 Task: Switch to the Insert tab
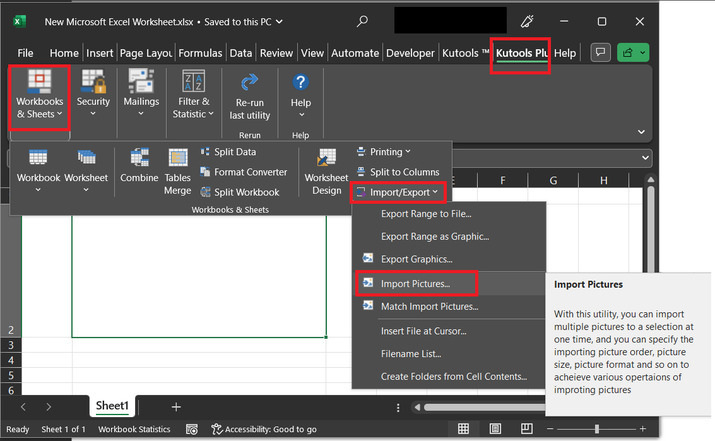[99, 53]
